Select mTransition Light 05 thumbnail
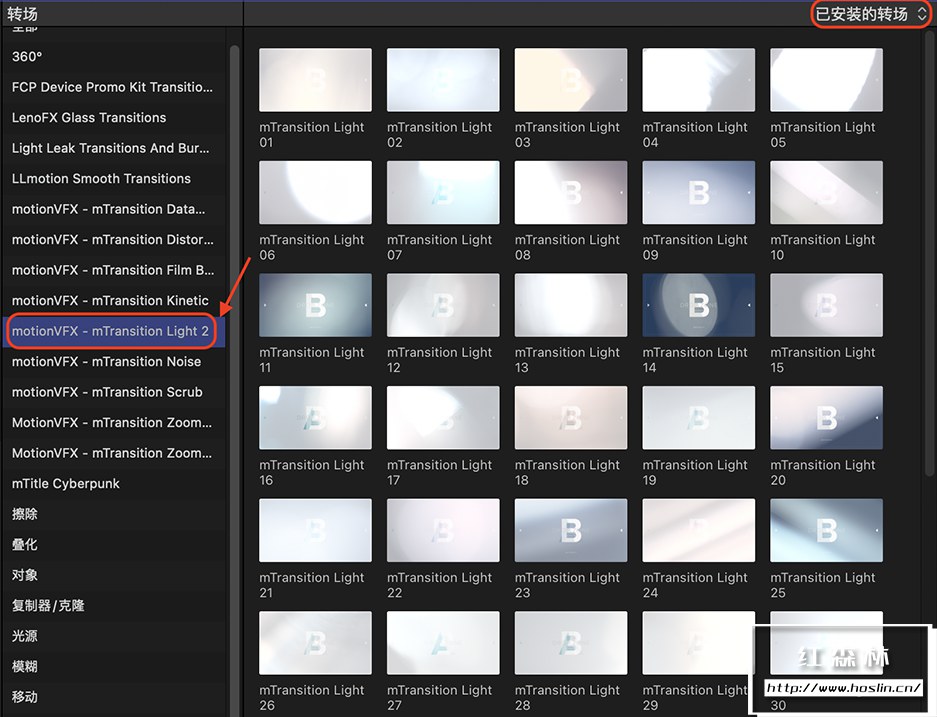The image size is (937, 717). 826,80
